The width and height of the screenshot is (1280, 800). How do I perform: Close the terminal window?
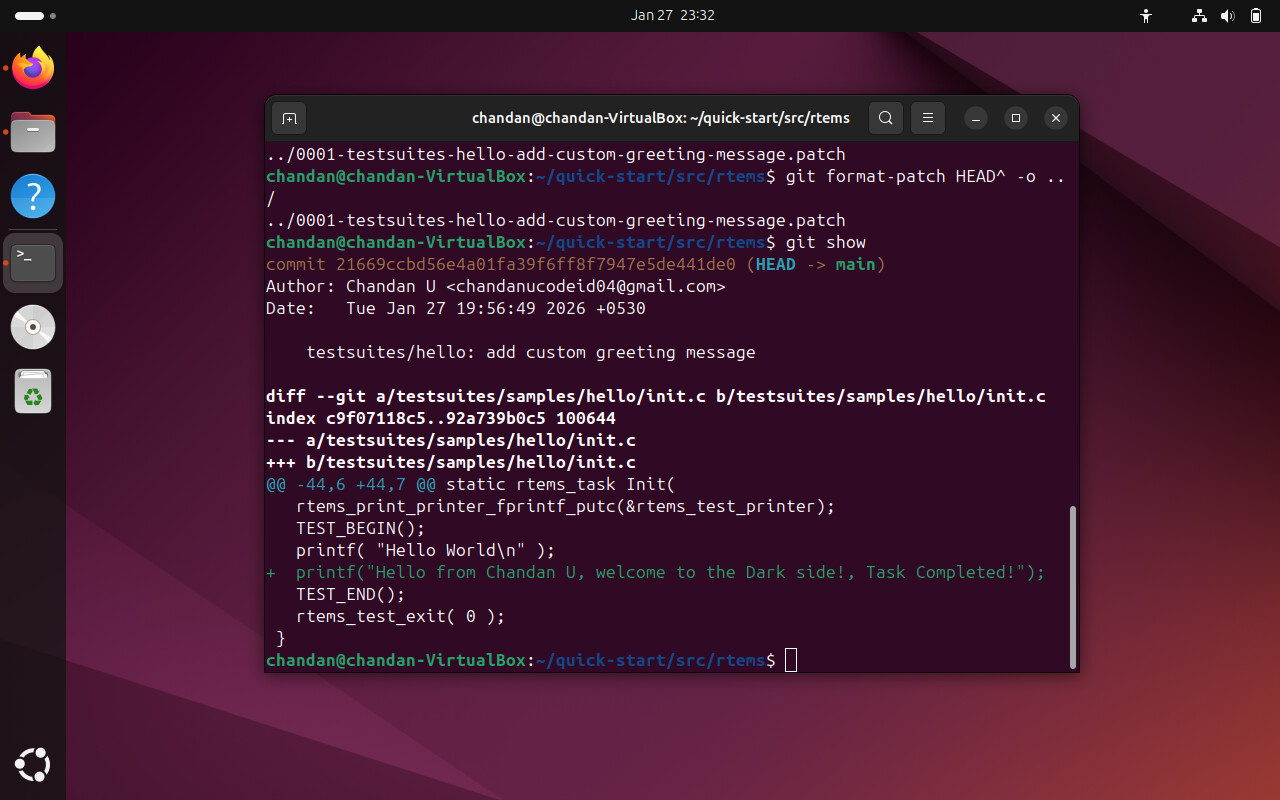tap(1055, 118)
